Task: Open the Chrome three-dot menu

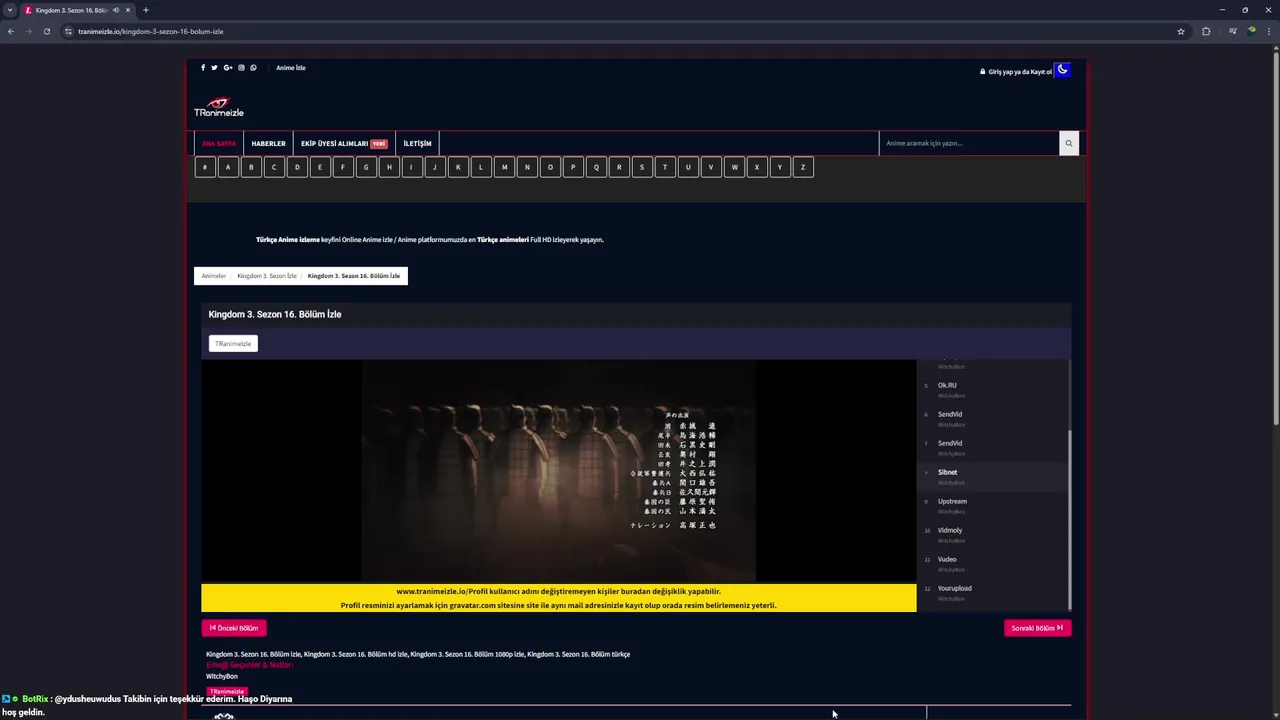Action: (1269, 31)
